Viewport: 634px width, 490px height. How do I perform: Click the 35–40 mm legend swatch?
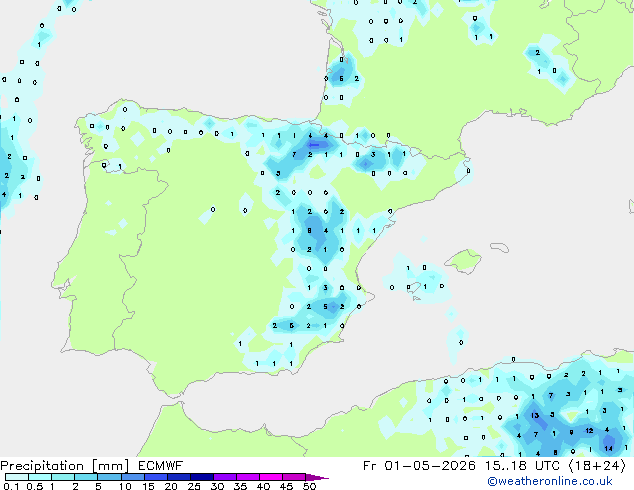247,477
